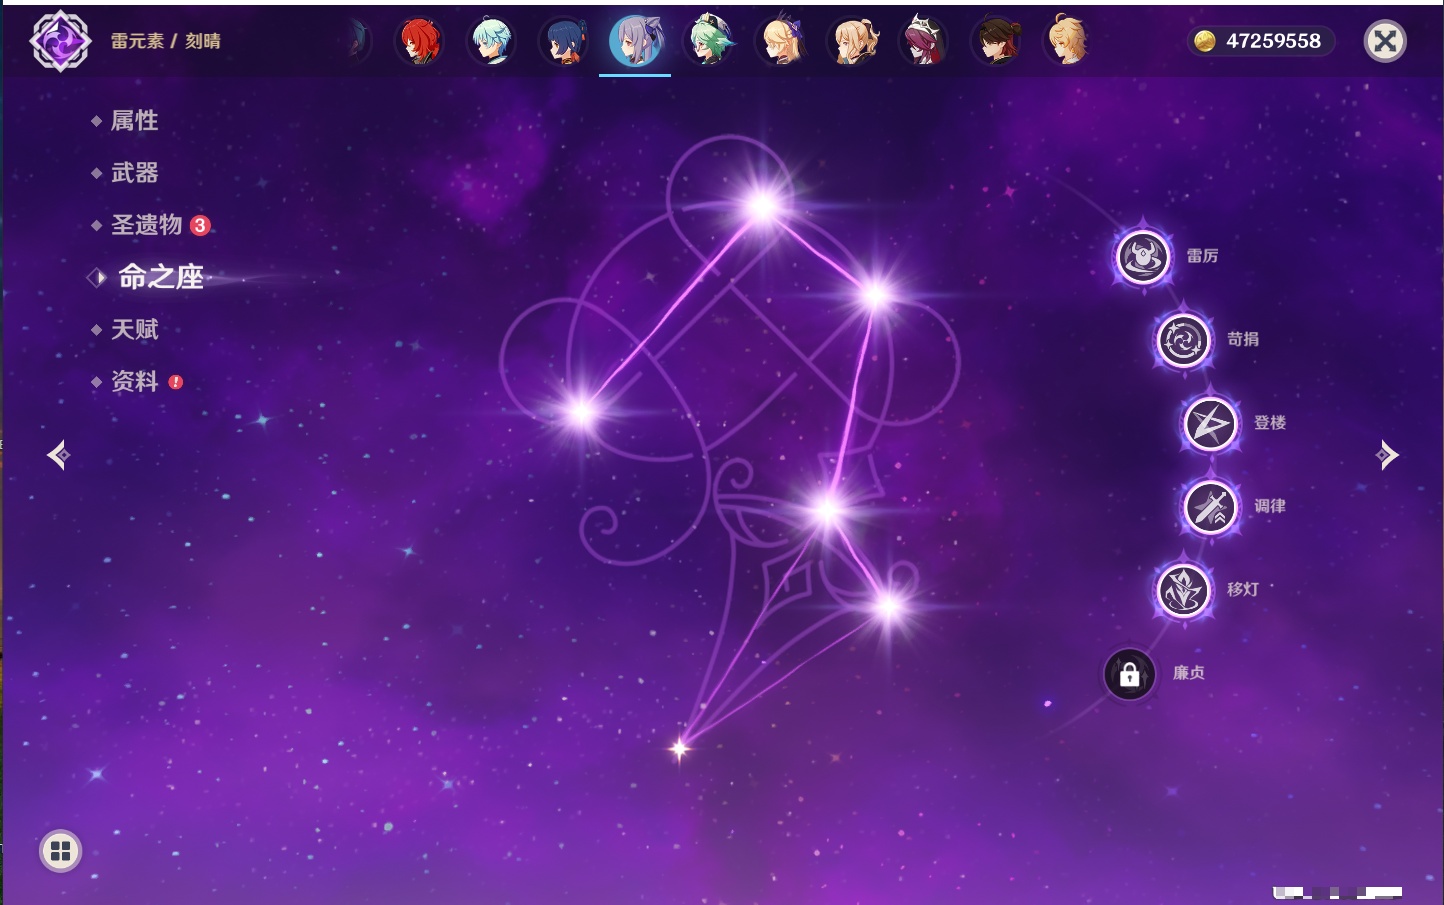This screenshot has width=1444, height=905.
Task: Select the dark-blue-haired character portrait
Action: pos(564,41)
